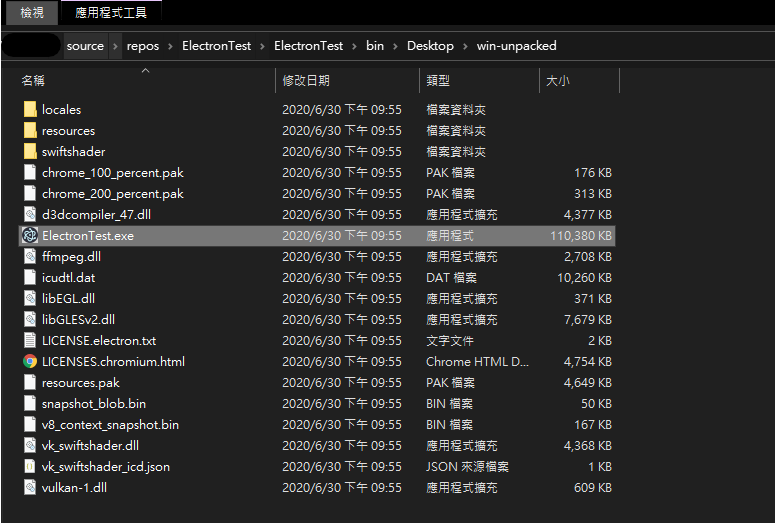This screenshot has width=775, height=523.
Task: Select the LICENSE.electron.txt text file icon
Action: (x=30, y=341)
